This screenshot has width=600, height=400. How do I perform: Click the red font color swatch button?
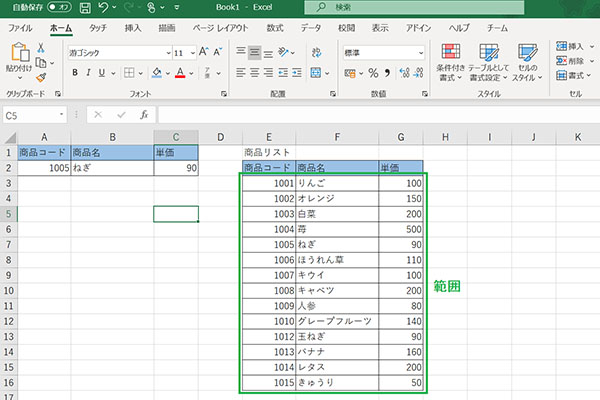pos(179,72)
